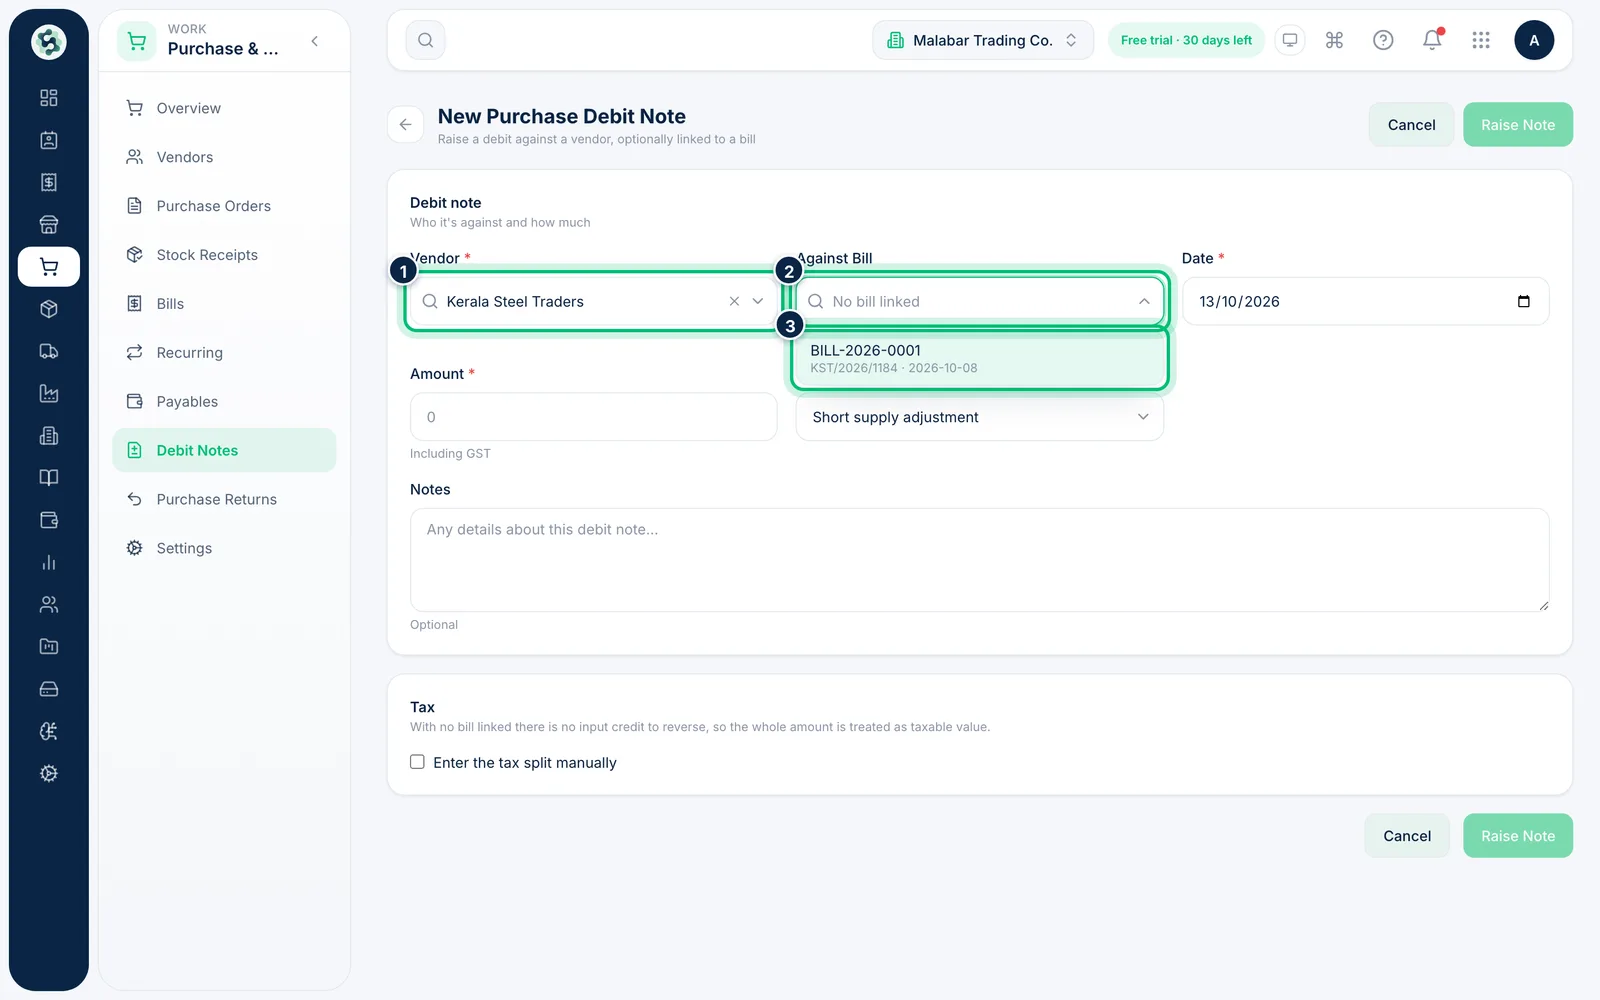Click the top Raise Note button
Viewport: 1600px width, 1000px height.
[1518, 125]
